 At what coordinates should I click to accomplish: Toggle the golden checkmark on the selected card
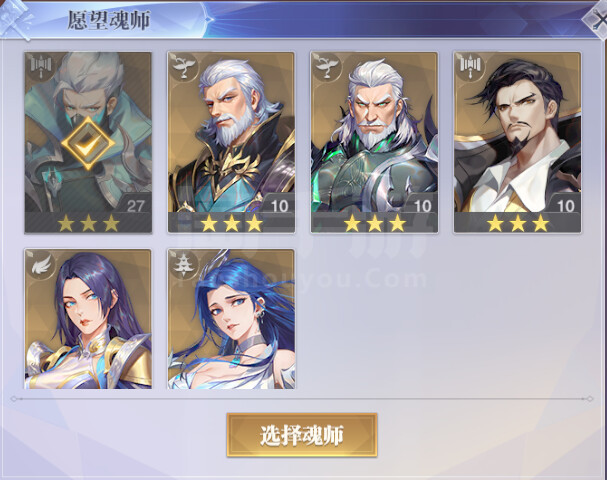click(88, 143)
